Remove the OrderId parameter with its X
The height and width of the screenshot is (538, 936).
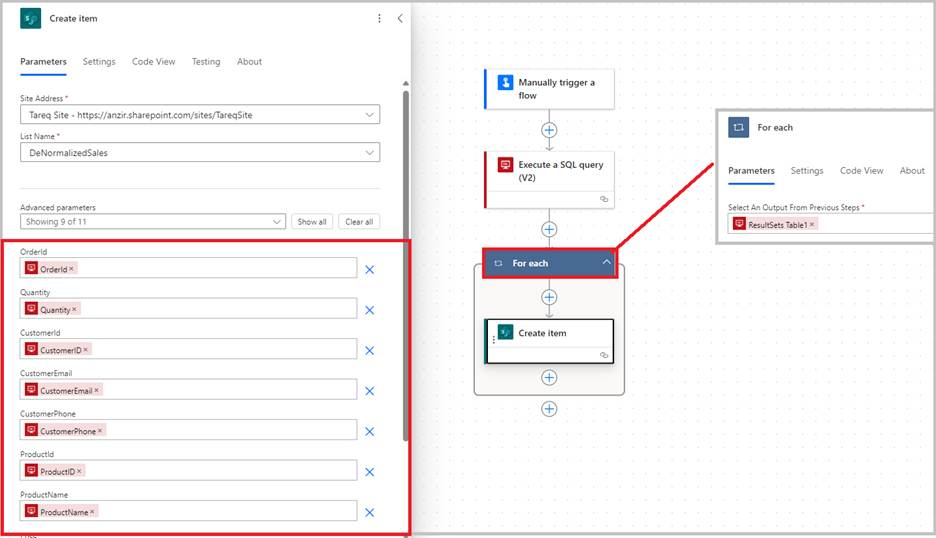[370, 270]
